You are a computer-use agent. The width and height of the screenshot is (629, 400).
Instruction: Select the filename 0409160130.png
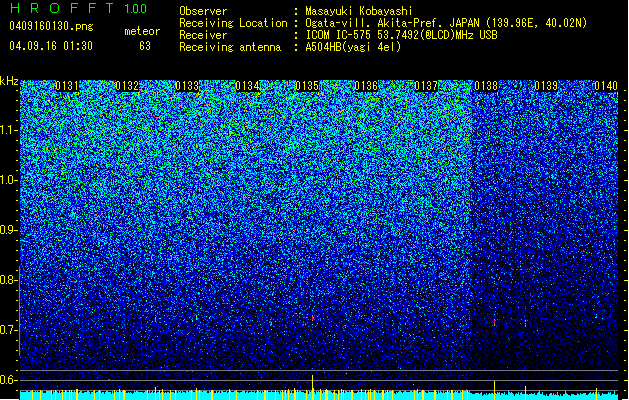point(51,26)
